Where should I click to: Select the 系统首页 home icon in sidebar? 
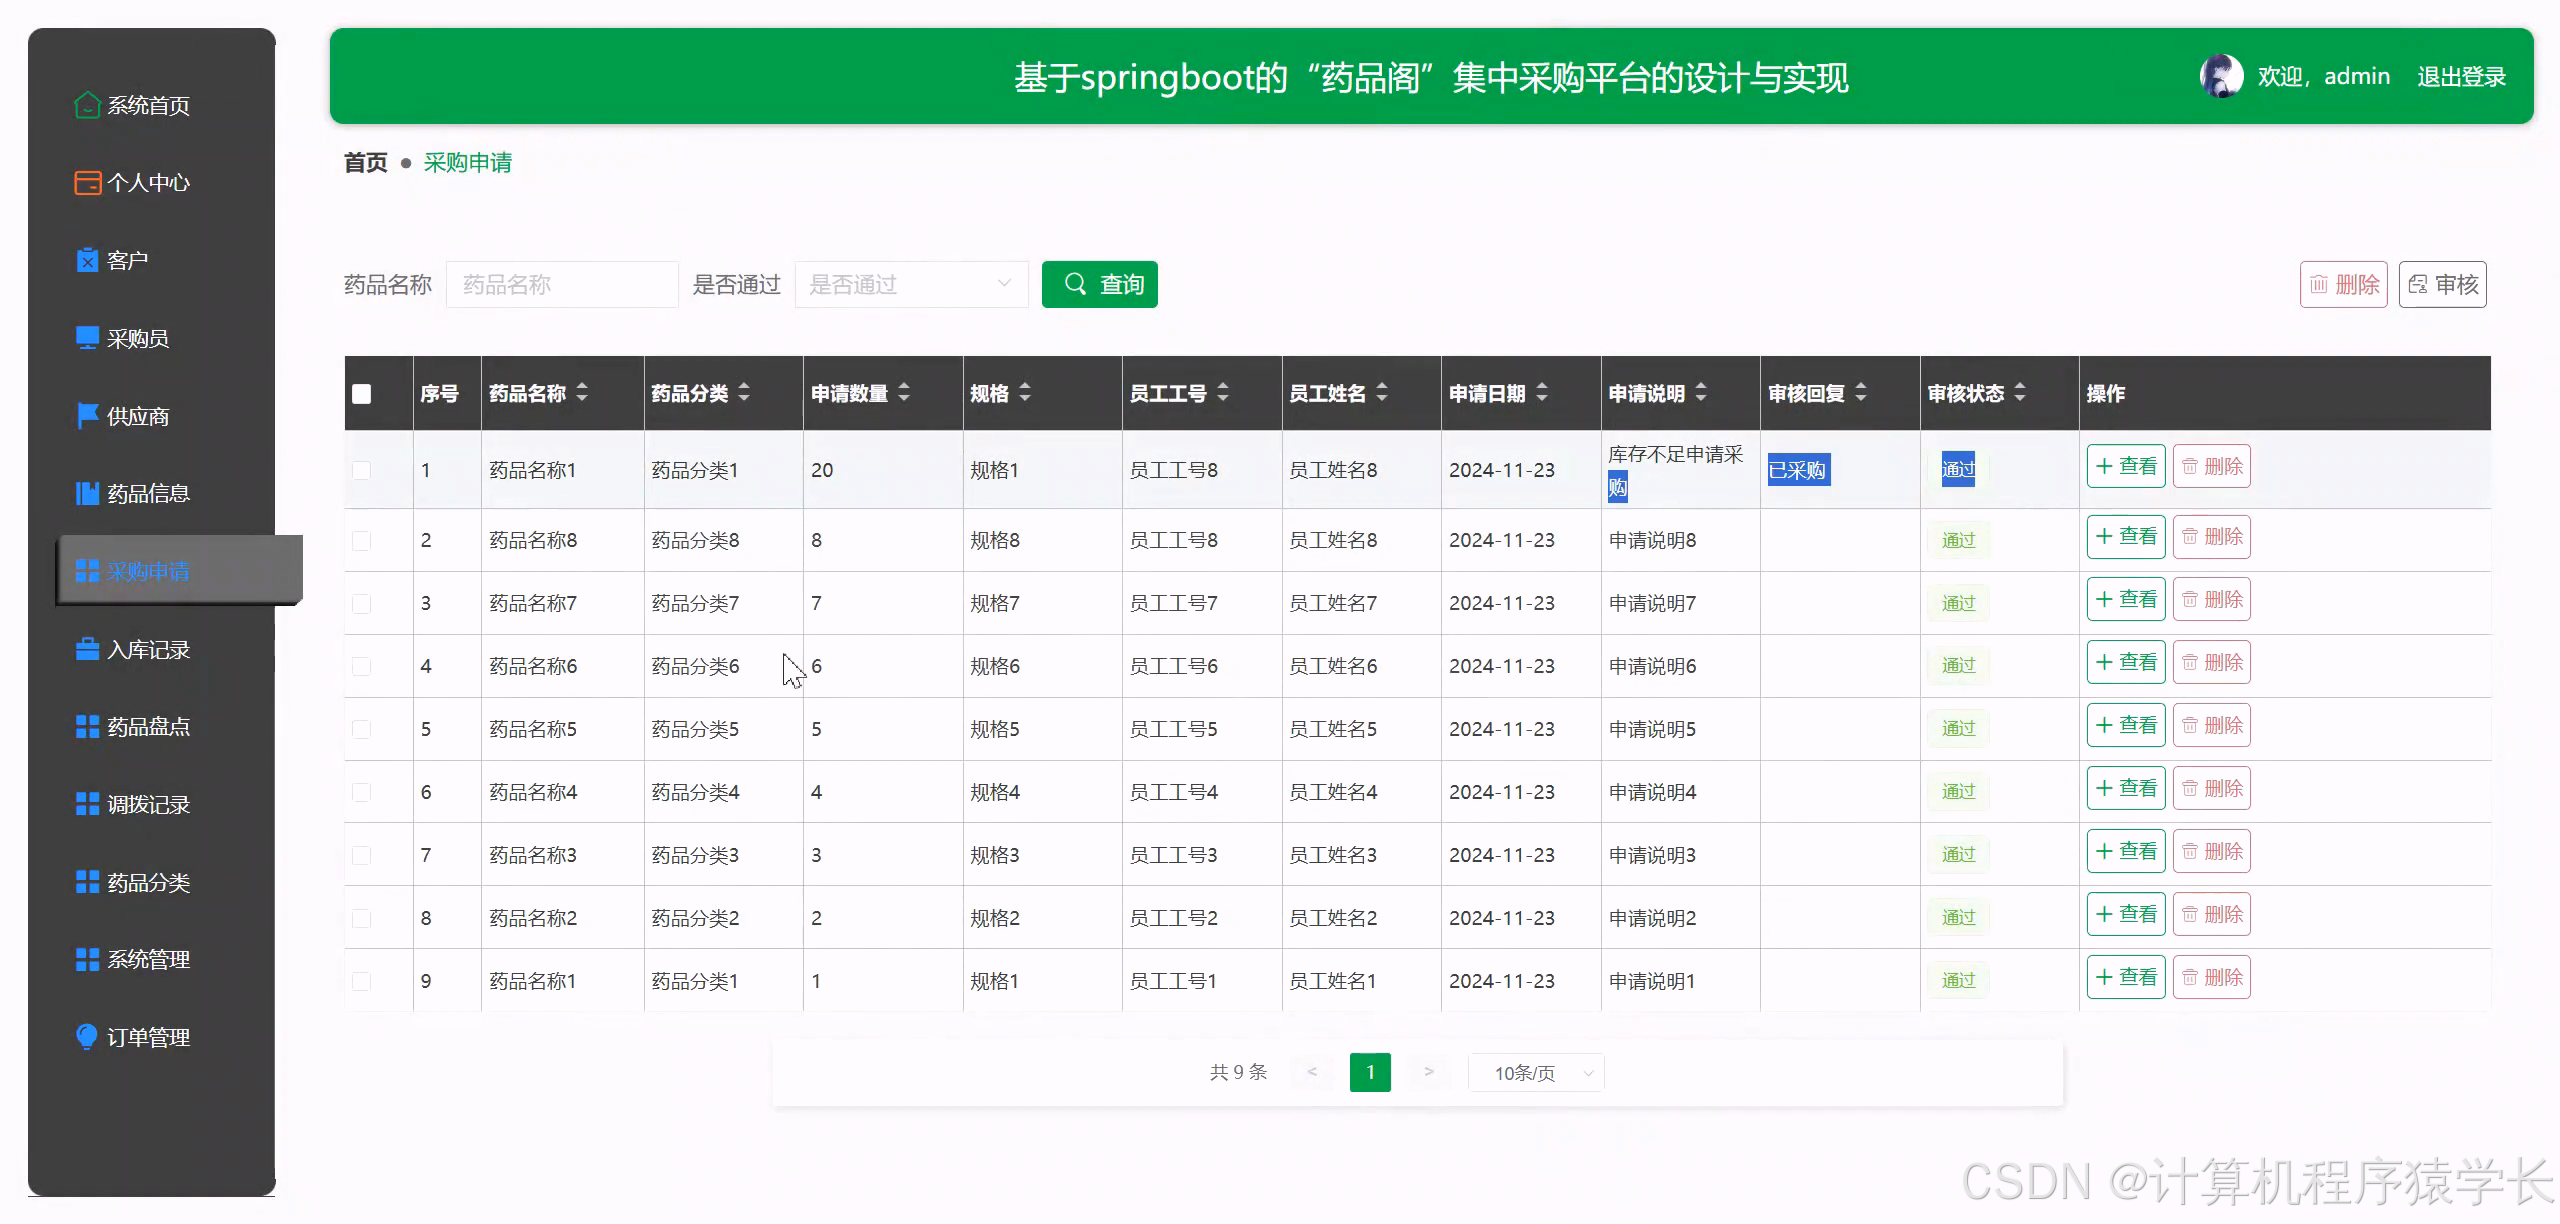pyautogui.click(x=86, y=105)
